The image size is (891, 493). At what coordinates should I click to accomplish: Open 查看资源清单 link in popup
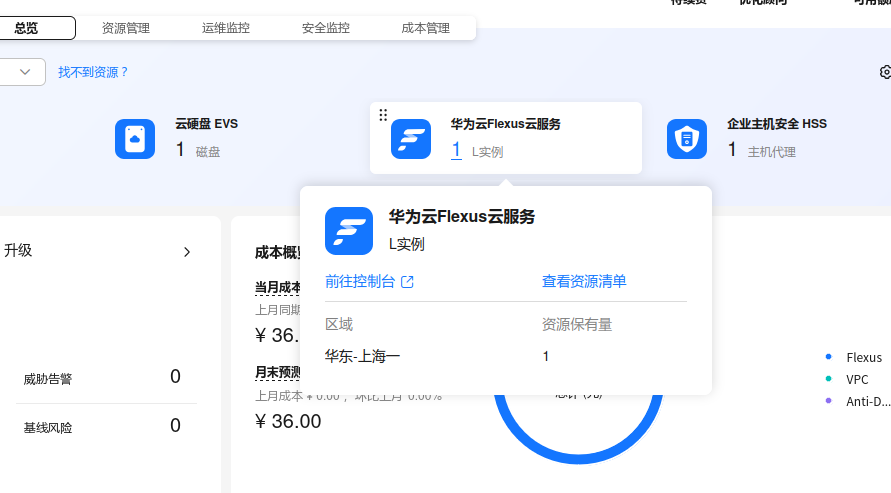coord(584,282)
